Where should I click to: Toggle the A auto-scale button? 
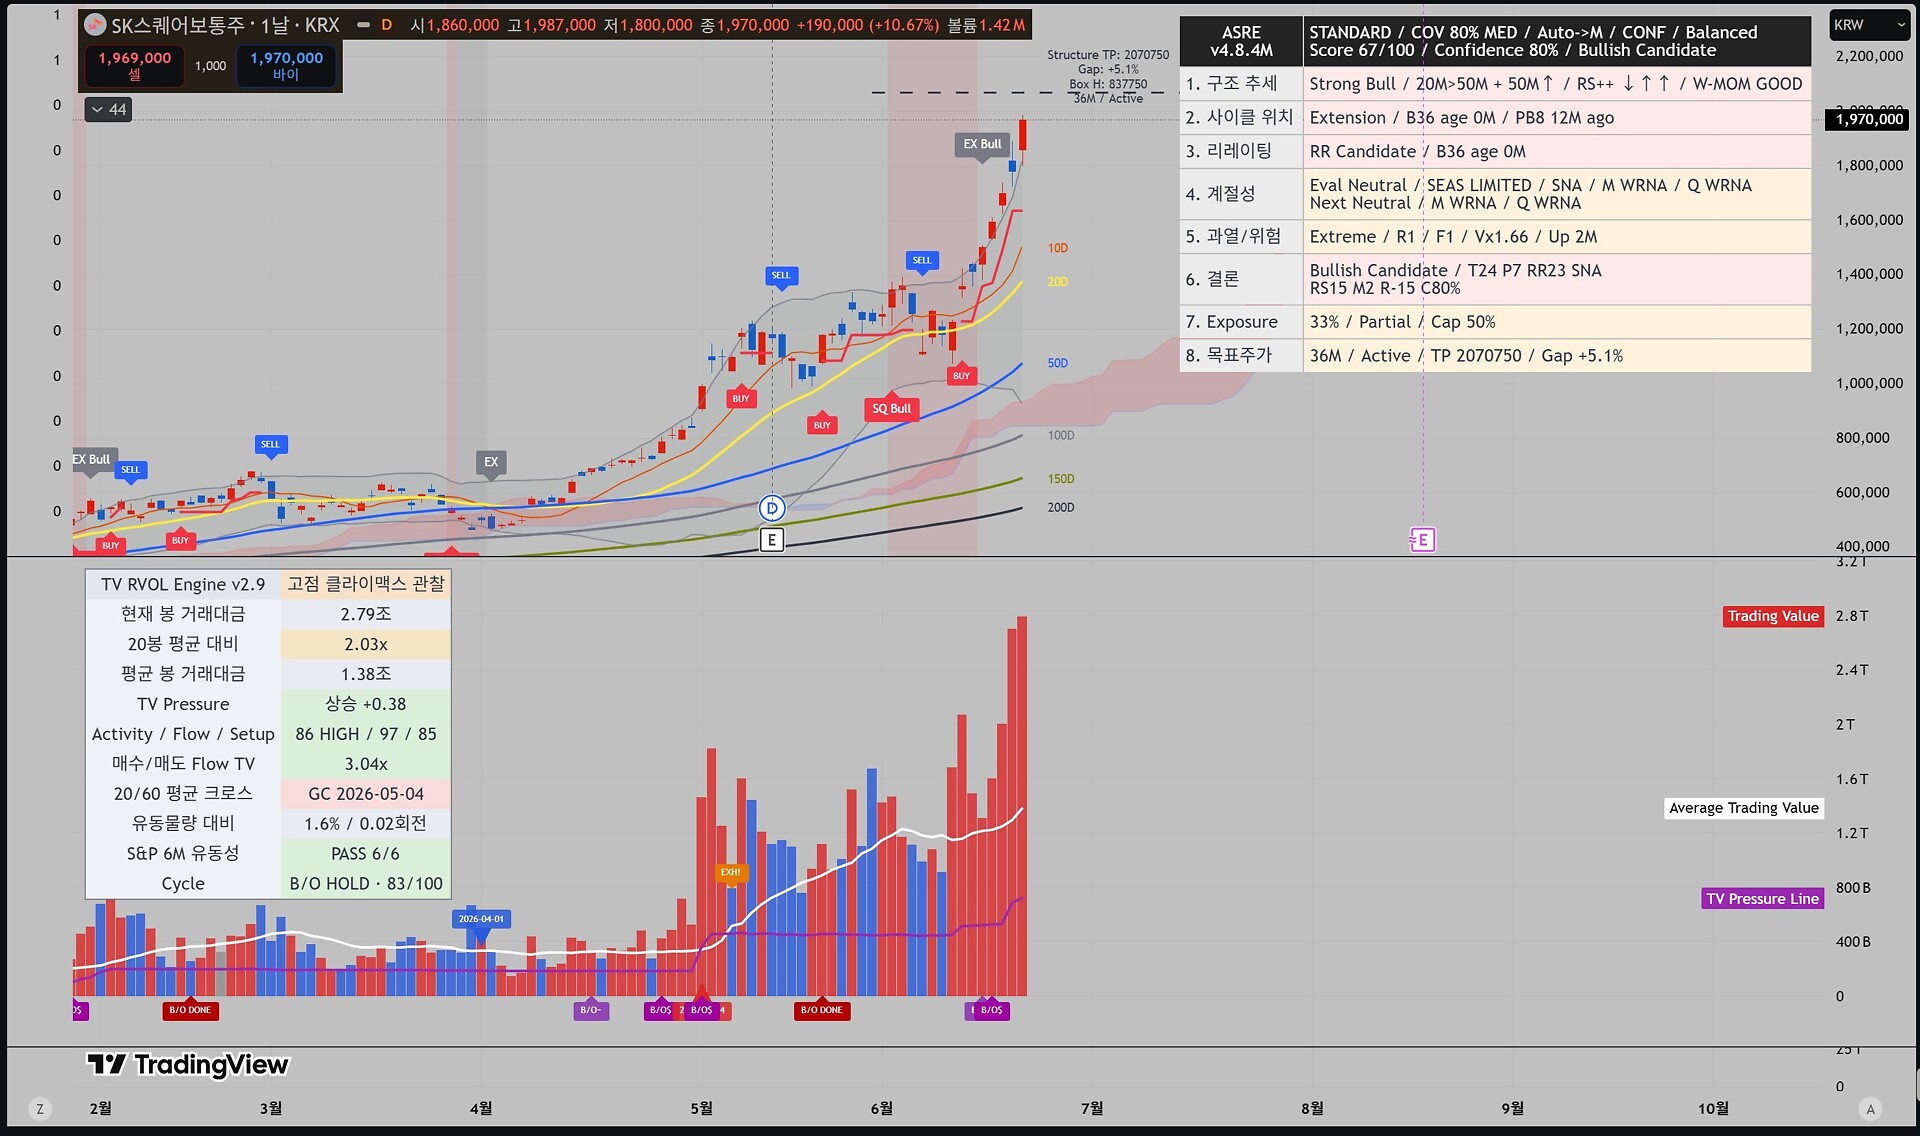click(x=1871, y=1108)
